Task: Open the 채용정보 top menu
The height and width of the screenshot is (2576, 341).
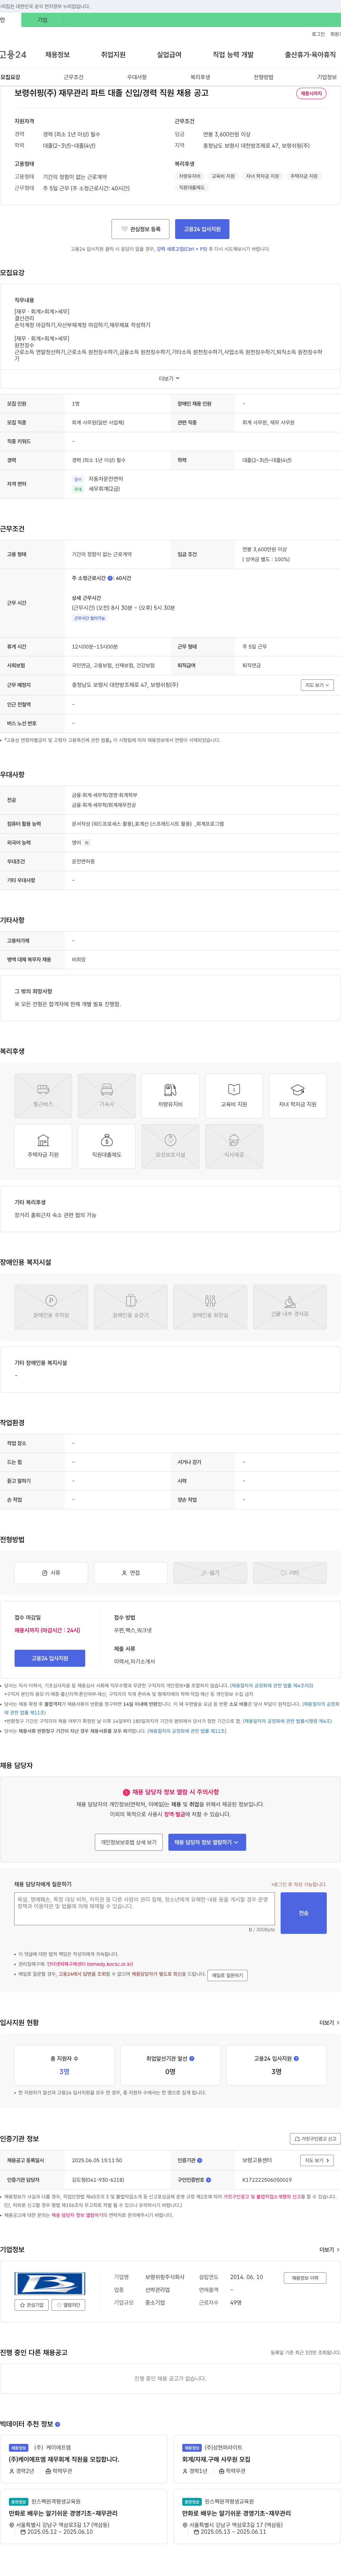Action: coord(57,55)
